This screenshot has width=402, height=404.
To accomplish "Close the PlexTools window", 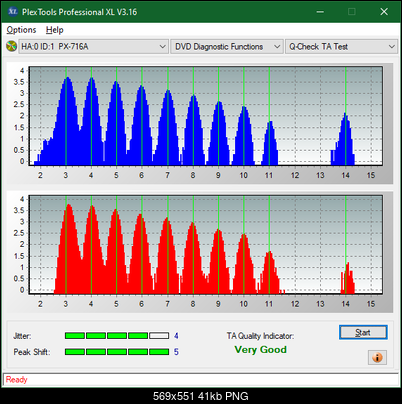I will [384, 12].
